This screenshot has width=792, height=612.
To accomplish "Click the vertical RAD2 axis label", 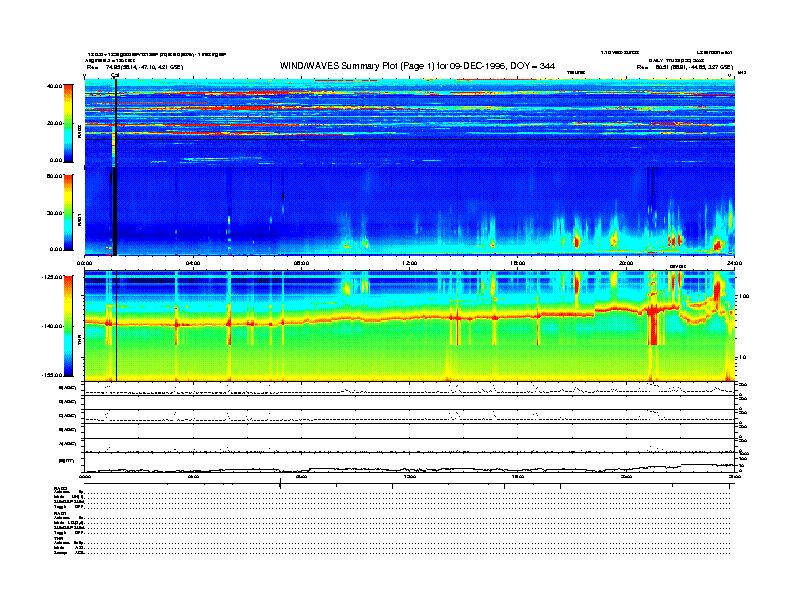I will click(x=79, y=133).
